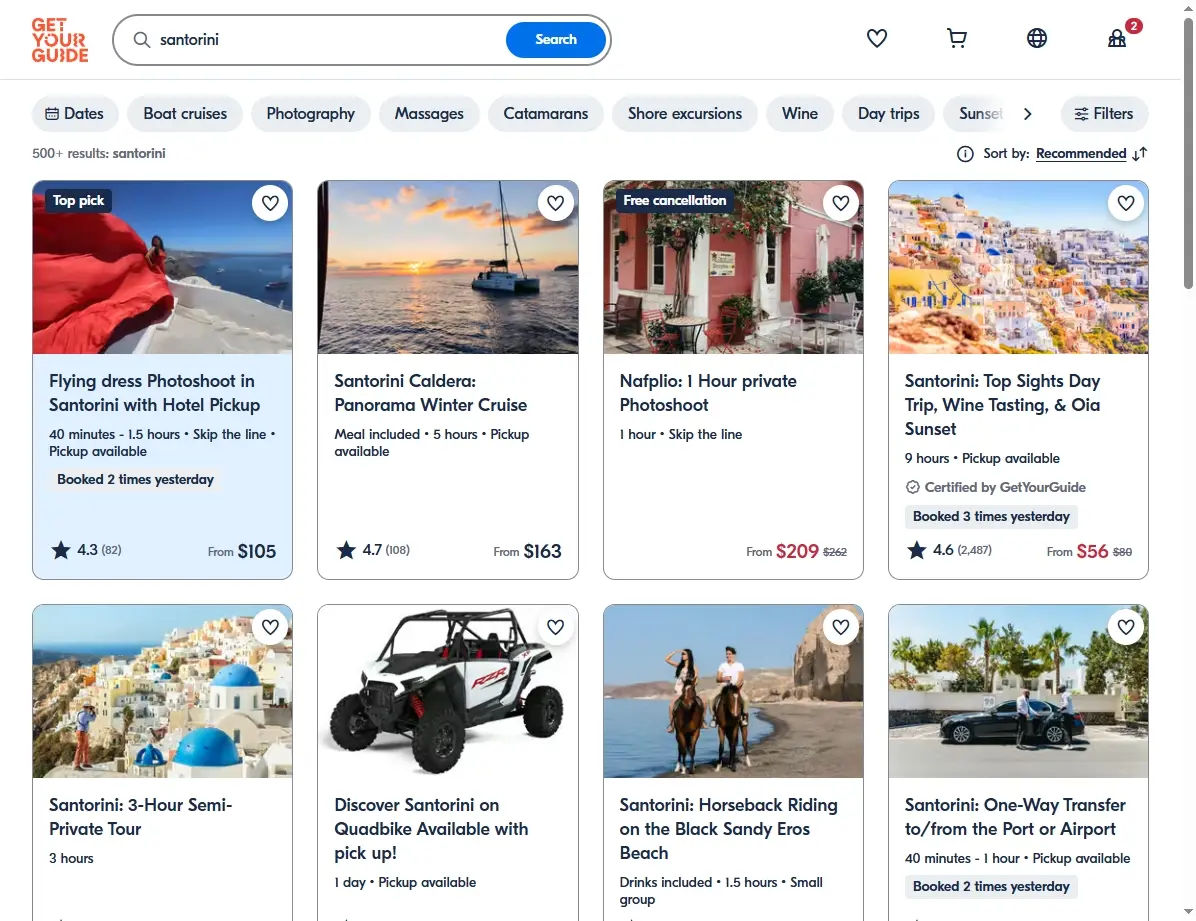Viewport: 1196px width, 921px height.
Task: Click the 500+ results: santorini text
Action: [98, 153]
